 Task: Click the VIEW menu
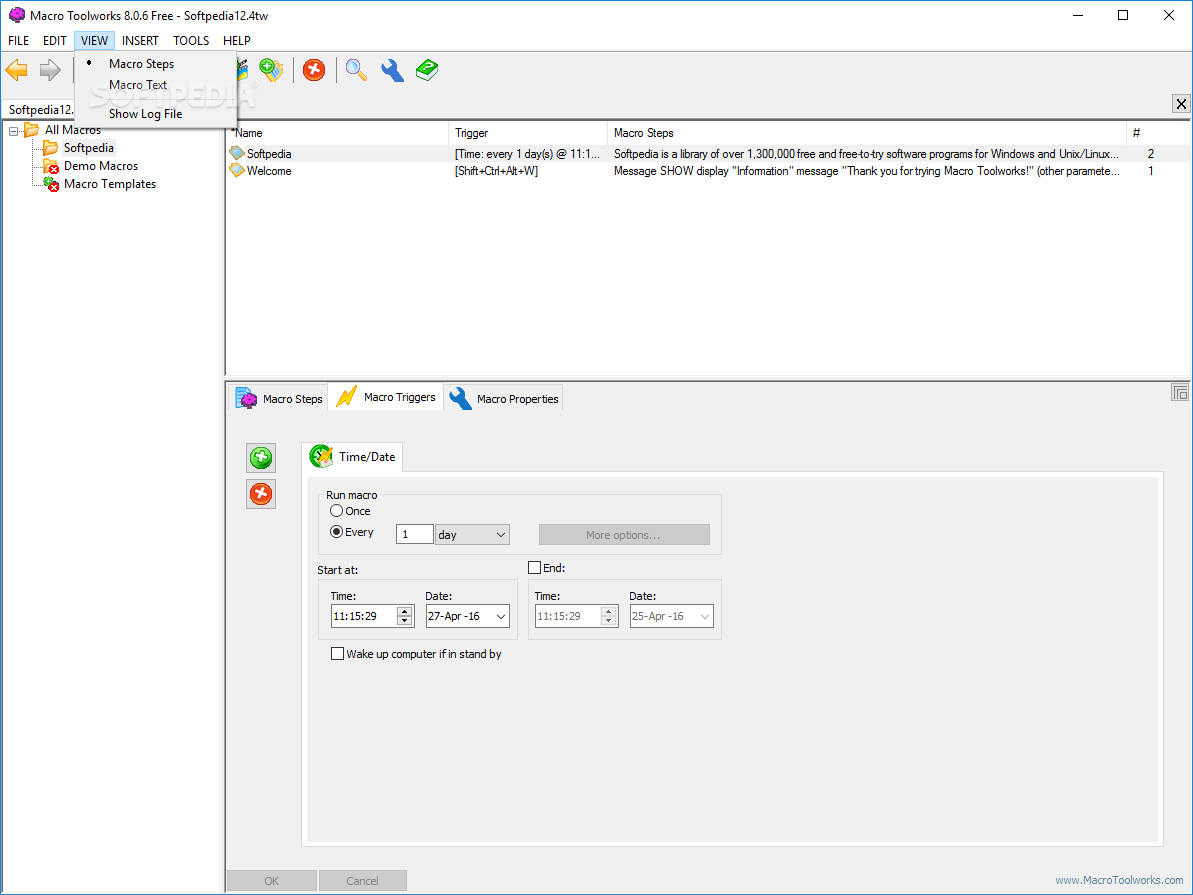coord(94,40)
